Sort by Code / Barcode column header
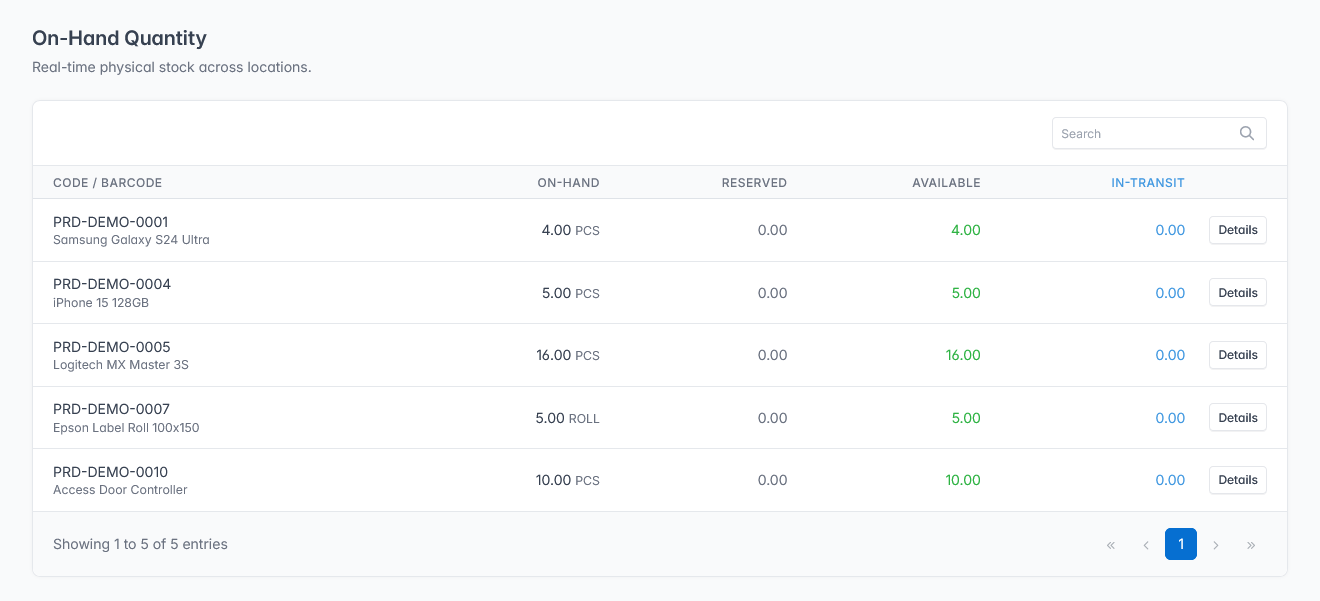Viewport: 1320px width, 601px height. 107,183
